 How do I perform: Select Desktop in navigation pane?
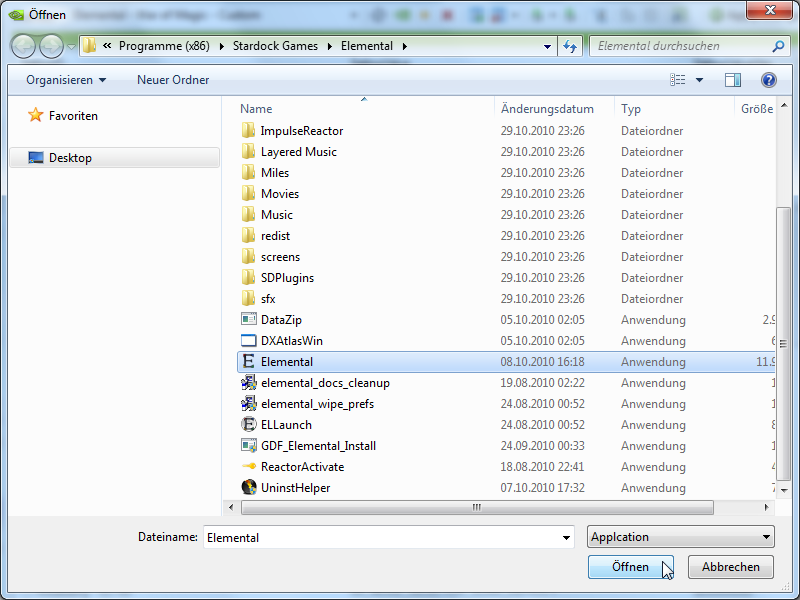pos(70,158)
